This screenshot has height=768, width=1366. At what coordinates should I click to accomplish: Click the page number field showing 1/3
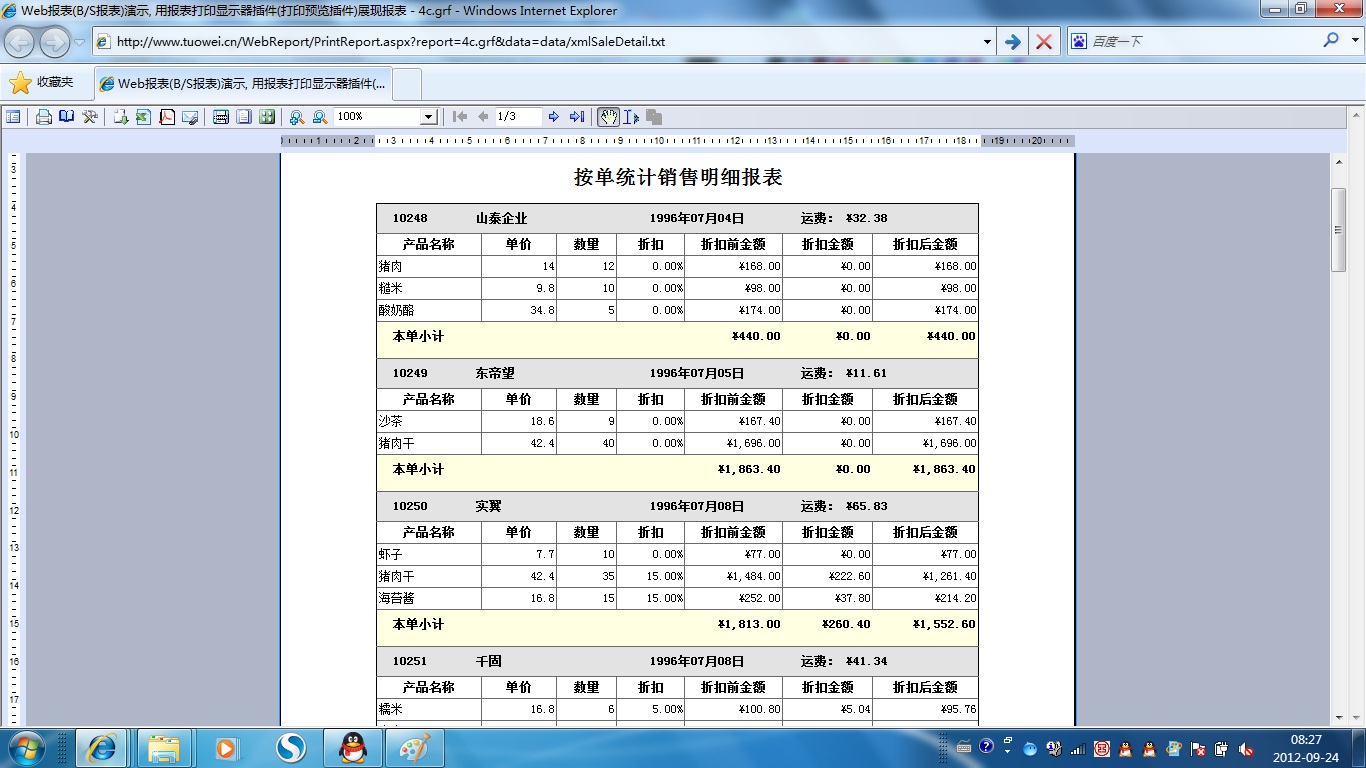[x=518, y=117]
